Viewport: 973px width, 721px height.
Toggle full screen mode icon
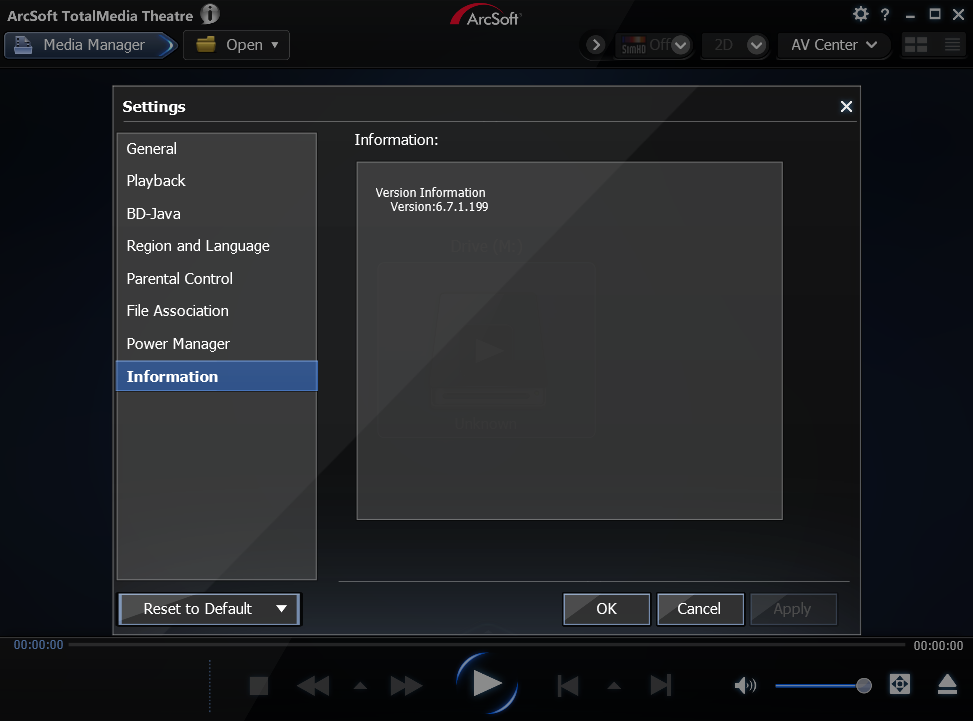click(900, 684)
